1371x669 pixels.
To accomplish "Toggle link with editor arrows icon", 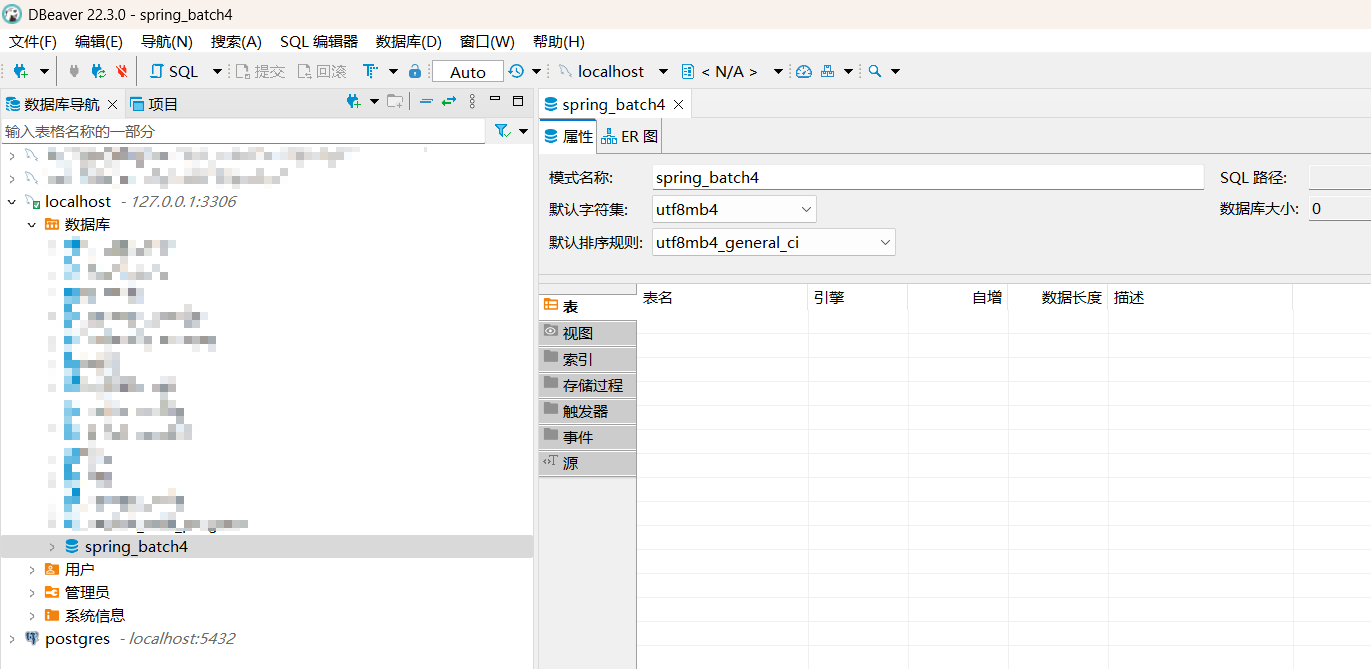I will 449,101.
